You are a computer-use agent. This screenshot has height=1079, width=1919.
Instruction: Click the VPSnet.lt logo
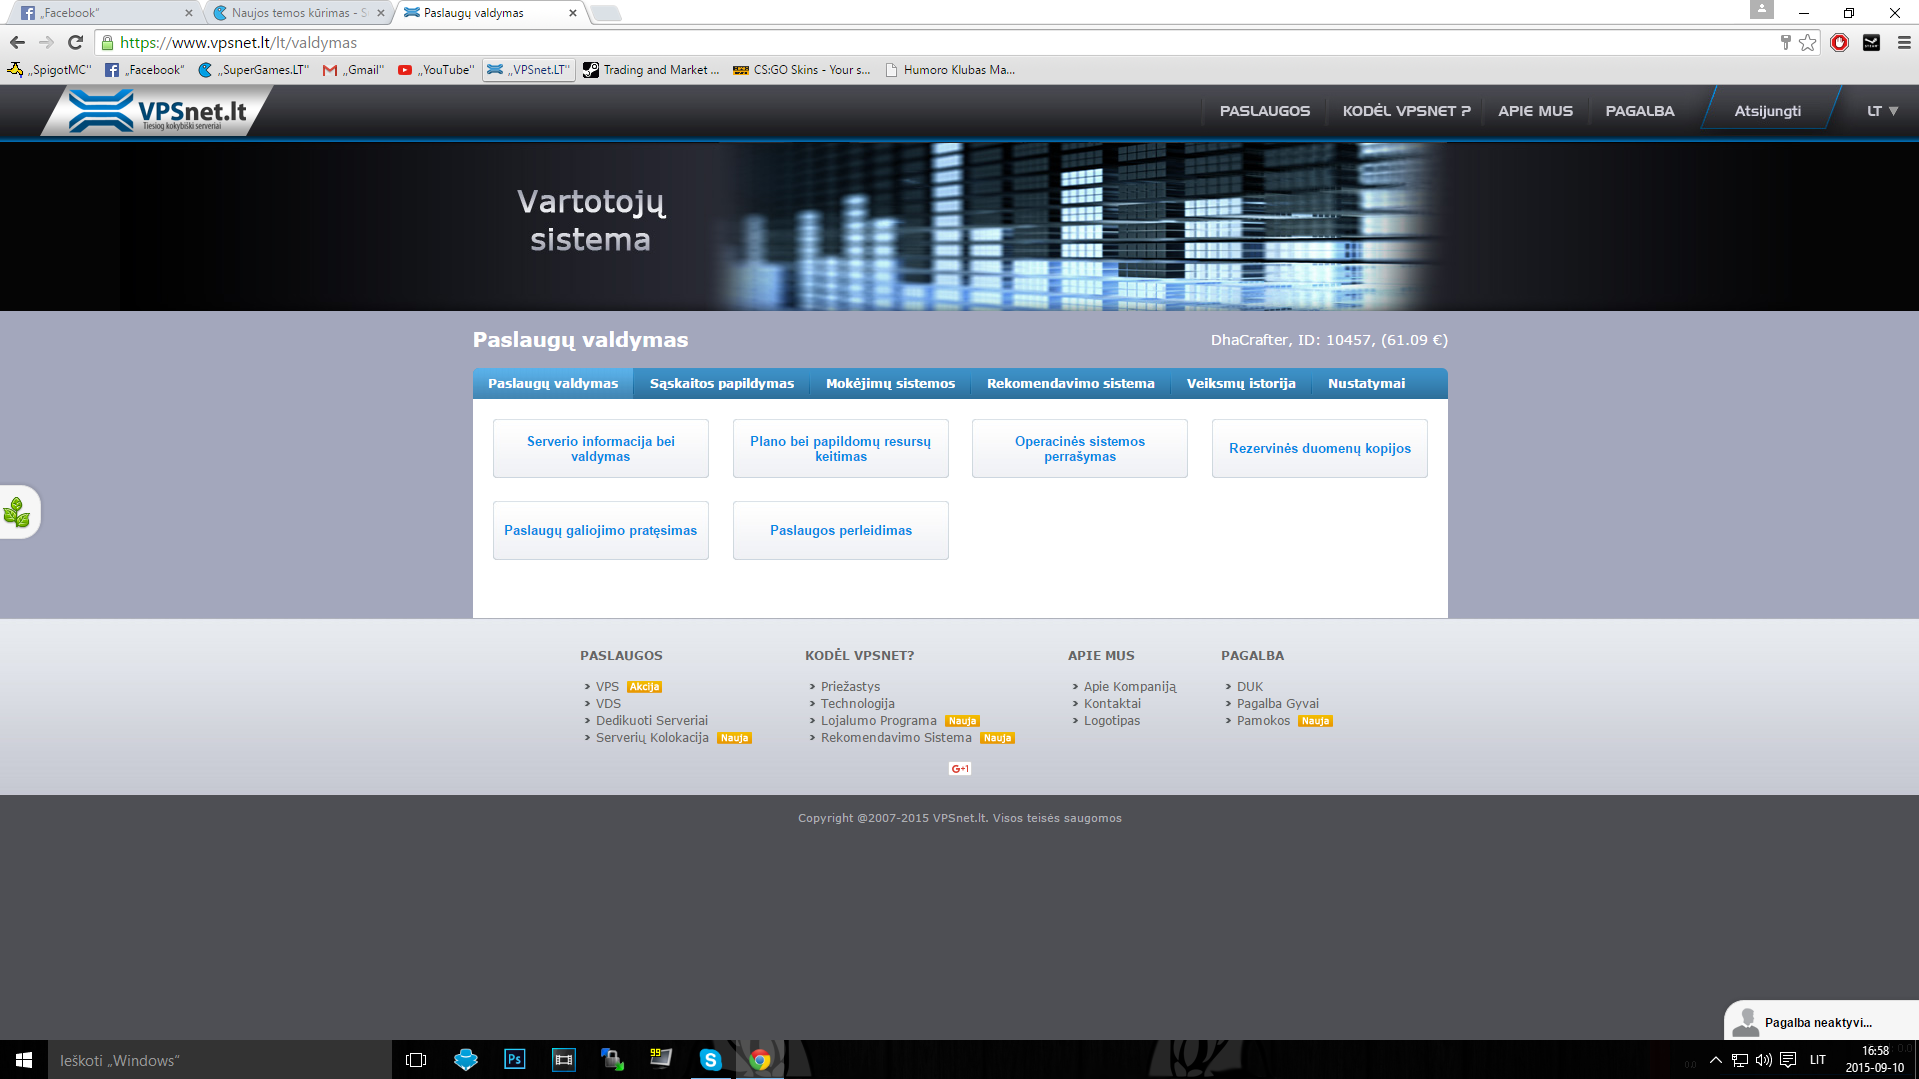[157, 110]
